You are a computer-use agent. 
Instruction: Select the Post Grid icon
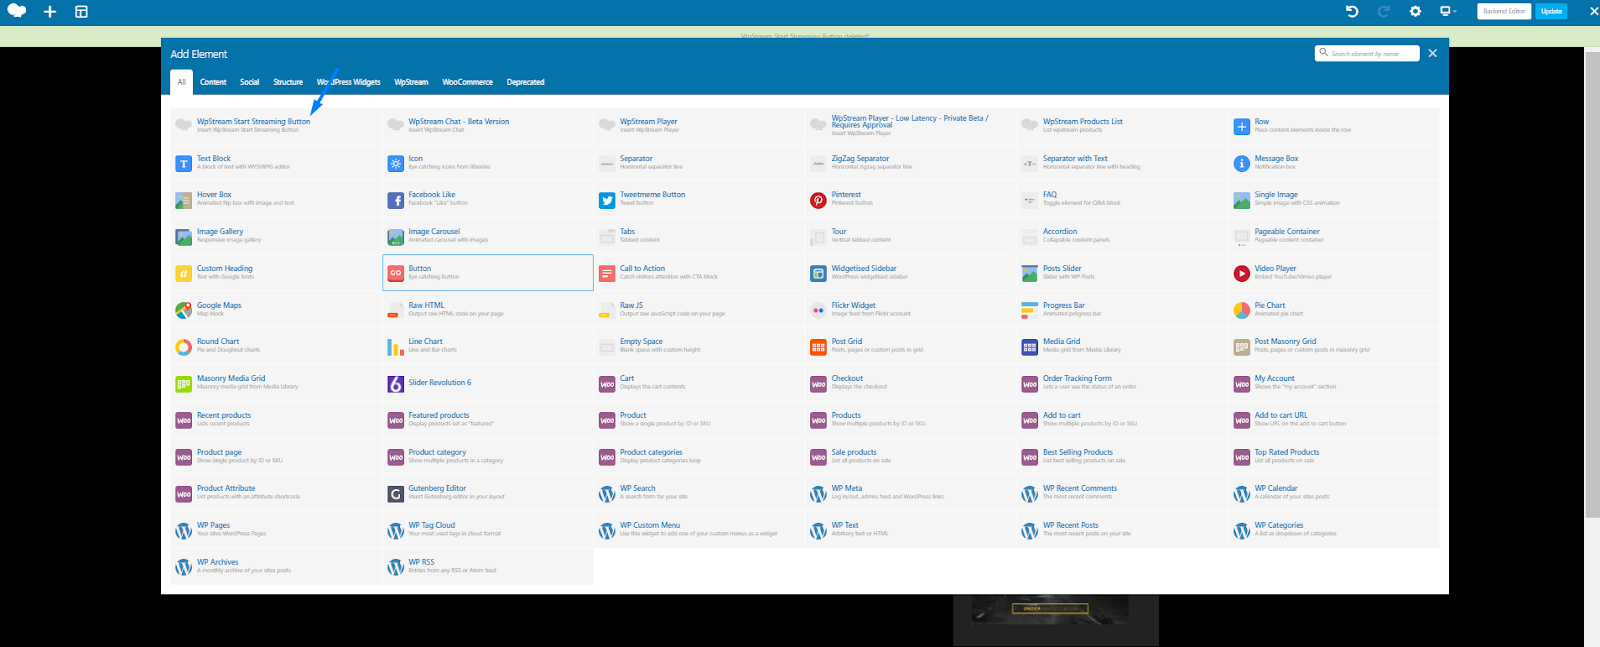[818, 347]
